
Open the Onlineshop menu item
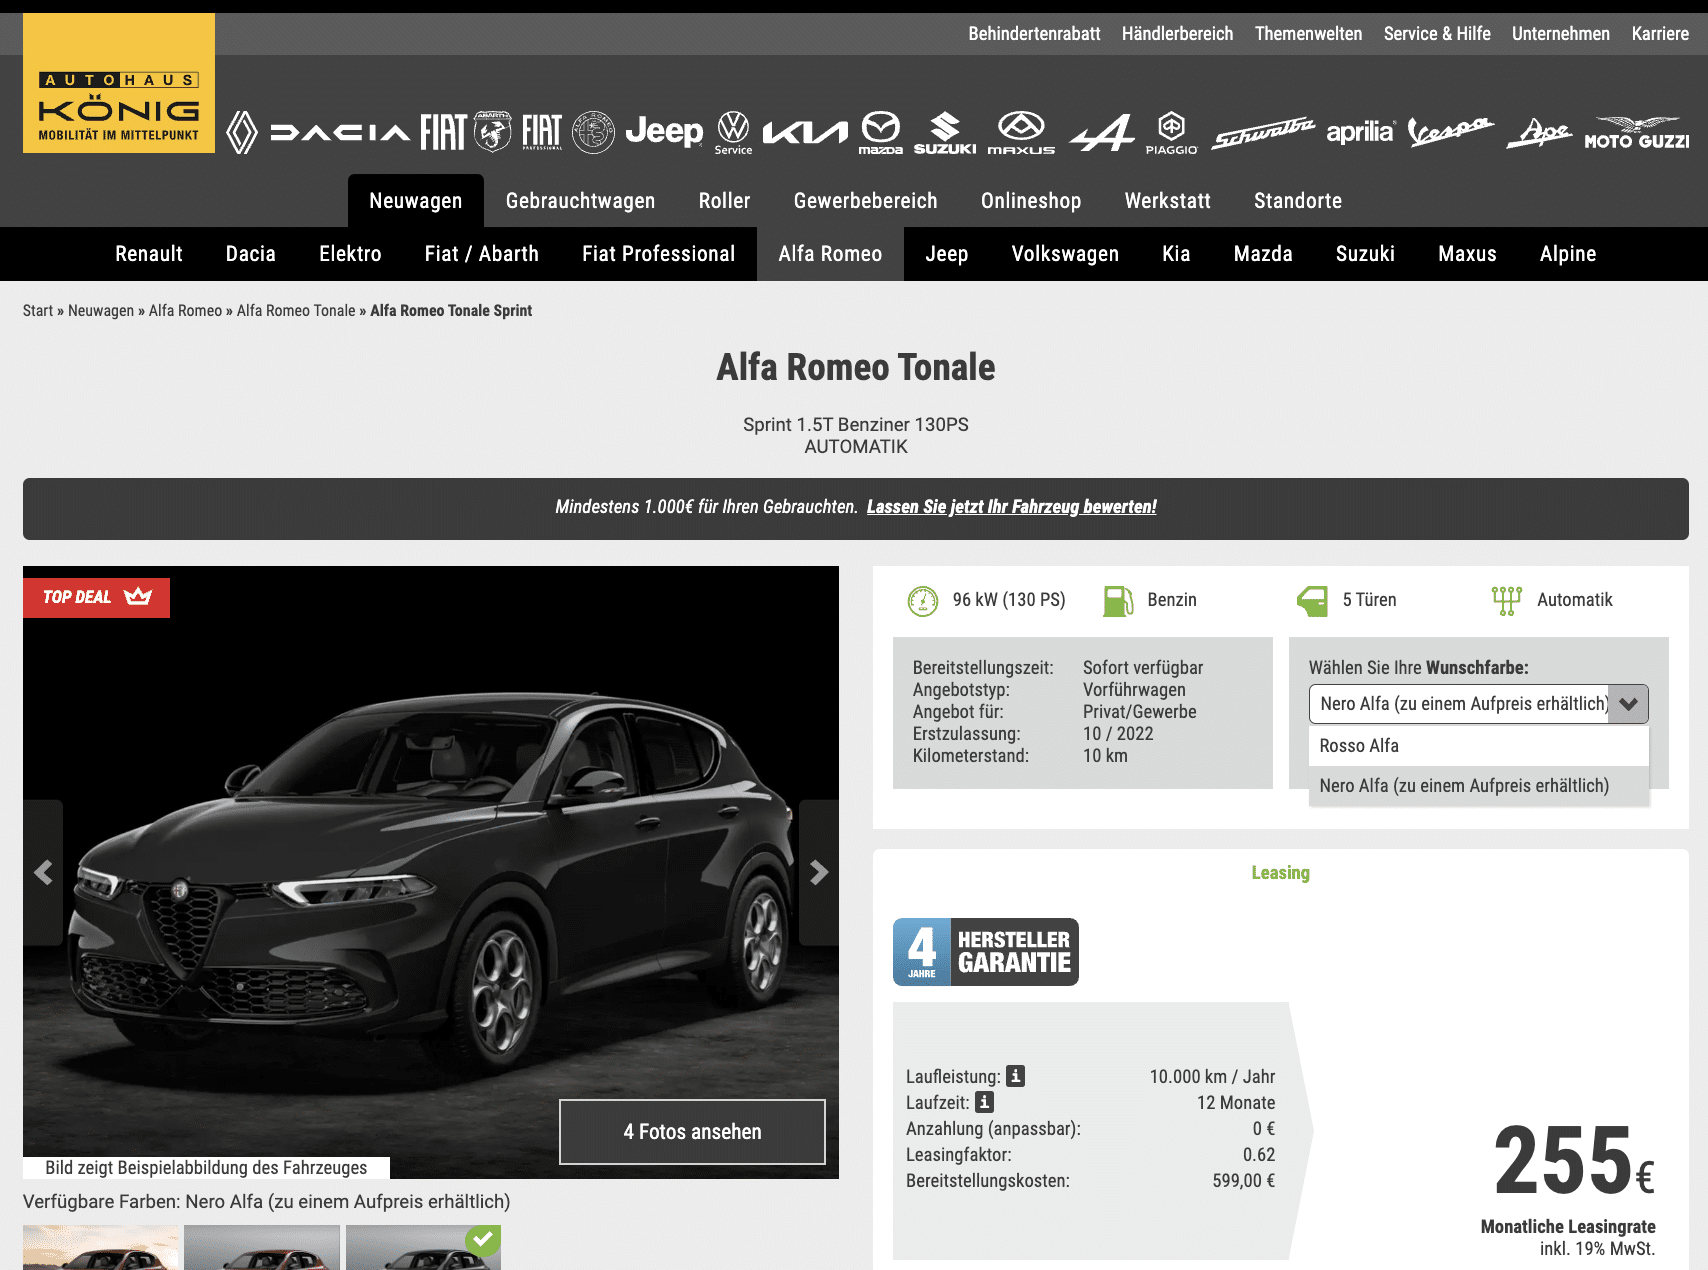1031,200
